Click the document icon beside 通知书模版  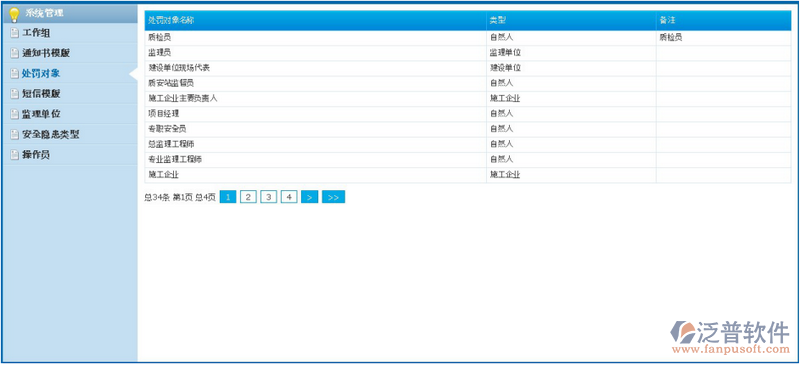(x=14, y=54)
